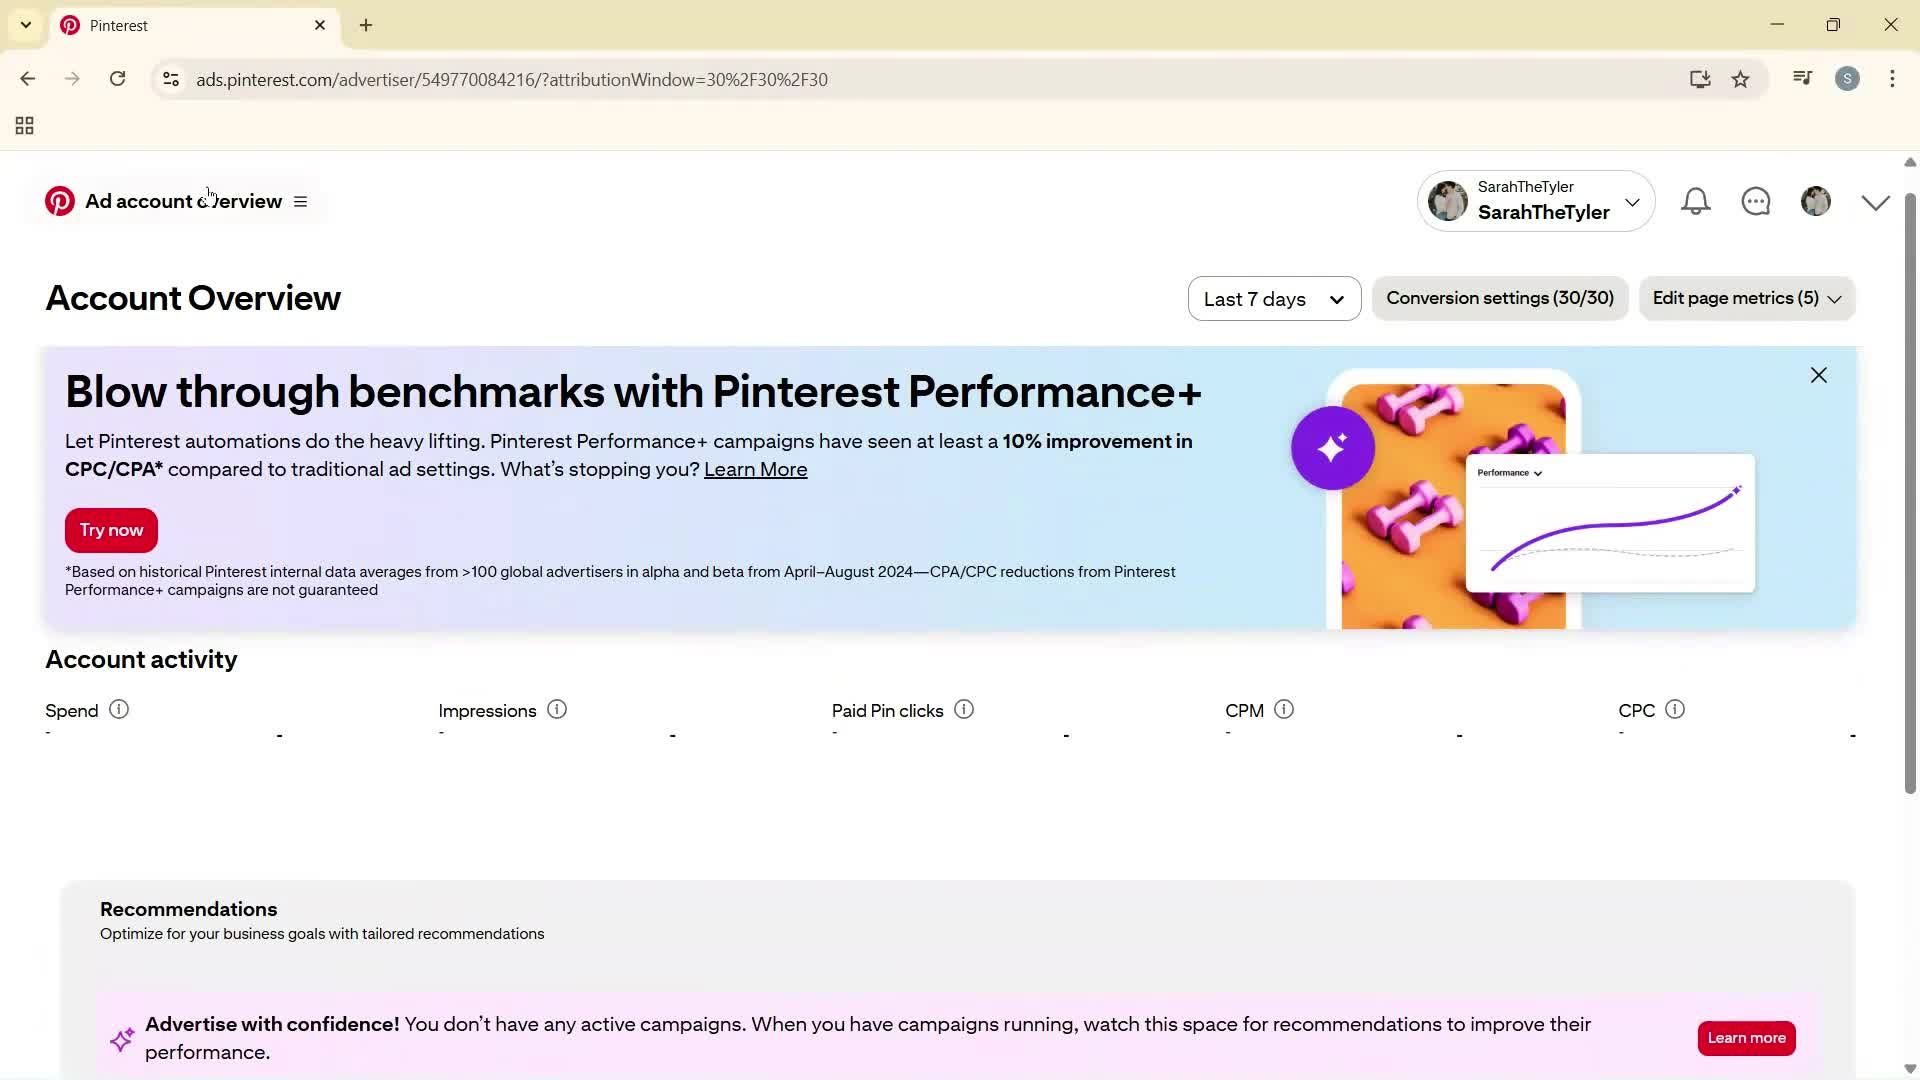The height and width of the screenshot is (1080, 1920).
Task: Click the tab groups grid icon
Action: tap(24, 125)
